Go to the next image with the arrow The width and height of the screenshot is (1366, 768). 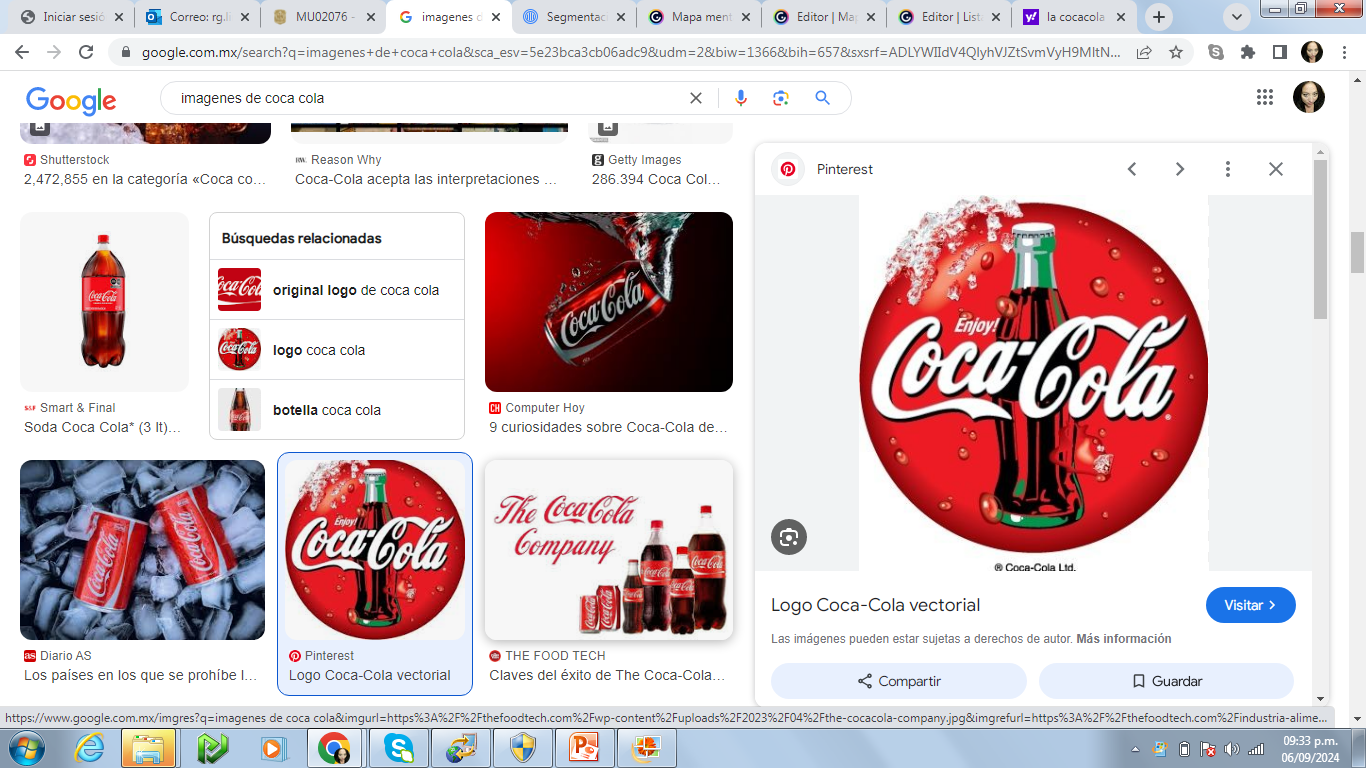click(x=1180, y=169)
